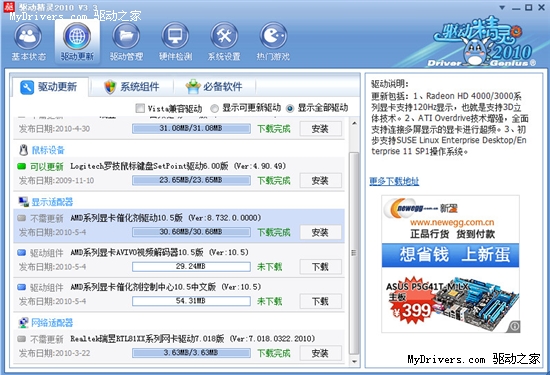Download the AMD AVIVO视频解码器10.5版
Image resolution: width=550 pixels, height=375 pixels.
coord(320,267)
